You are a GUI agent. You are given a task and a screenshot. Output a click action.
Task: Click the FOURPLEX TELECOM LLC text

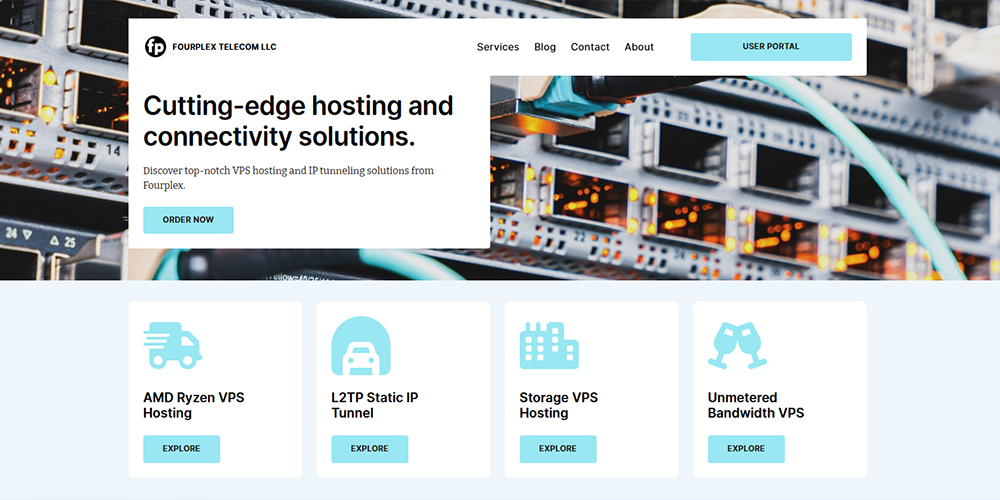(x=224, y=47)
